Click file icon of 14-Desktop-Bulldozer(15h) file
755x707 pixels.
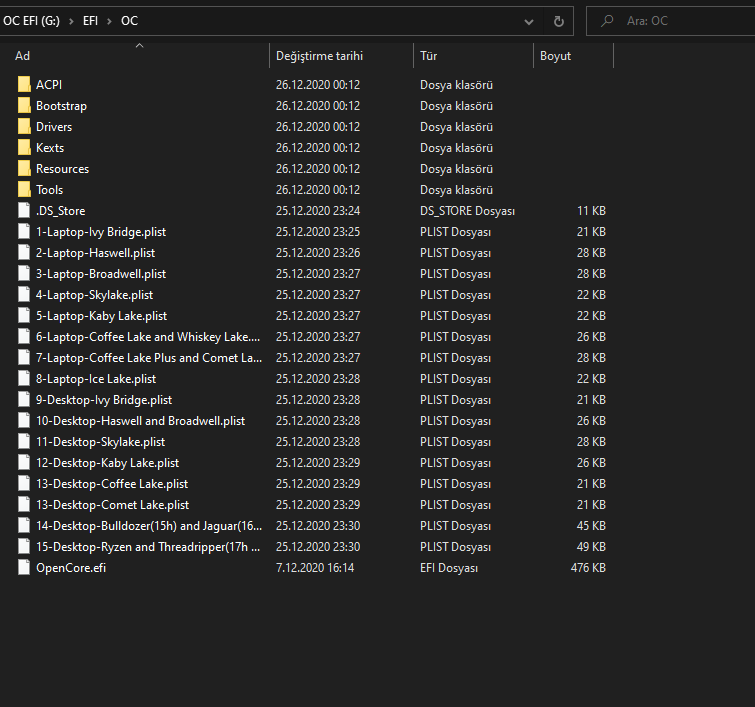coord(24,525)
